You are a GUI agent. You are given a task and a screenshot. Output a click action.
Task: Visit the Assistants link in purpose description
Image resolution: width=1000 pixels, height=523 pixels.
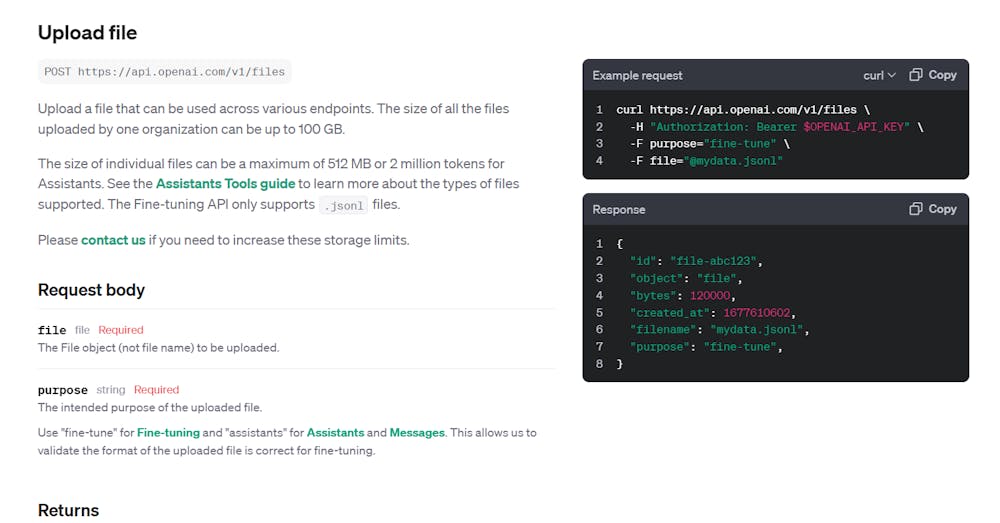point(335,433)
